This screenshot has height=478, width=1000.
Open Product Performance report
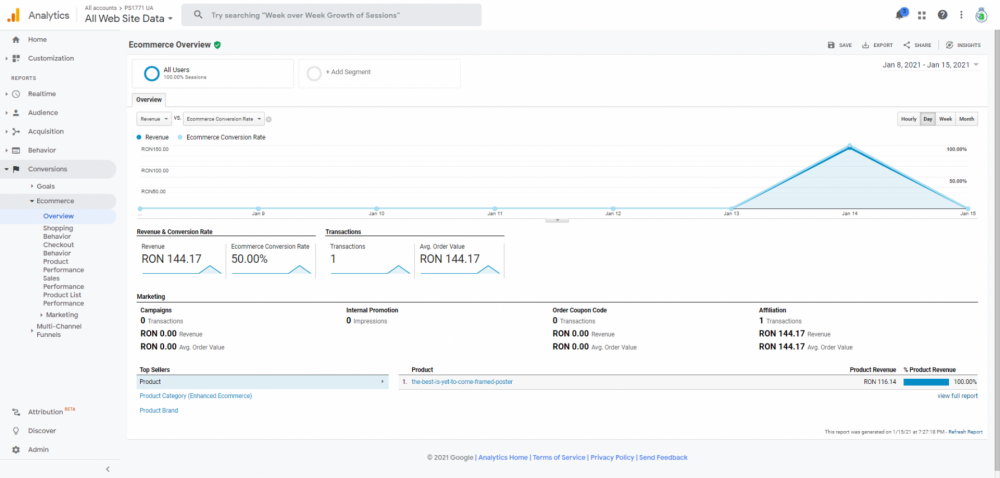(64, 266)
